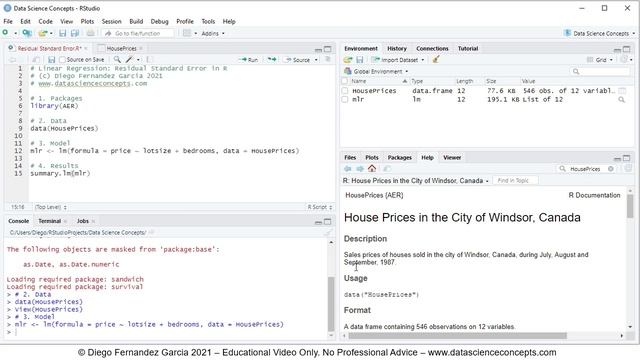Go forward in Help pane history
This screenshot has width=640, height=360.
coord(360,169)
